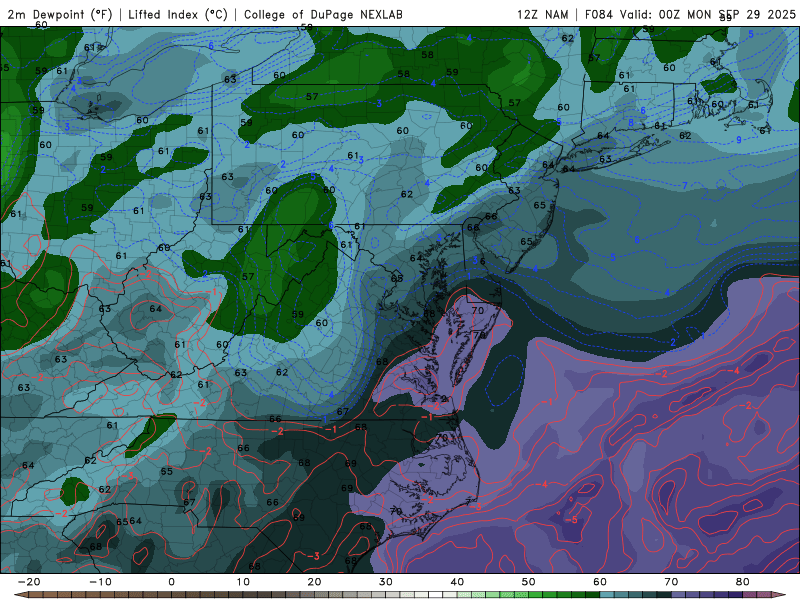Click the 80 tick label on color scale
Image resolution: width=800 pixels, height=600 pixels.
point(743,582)
